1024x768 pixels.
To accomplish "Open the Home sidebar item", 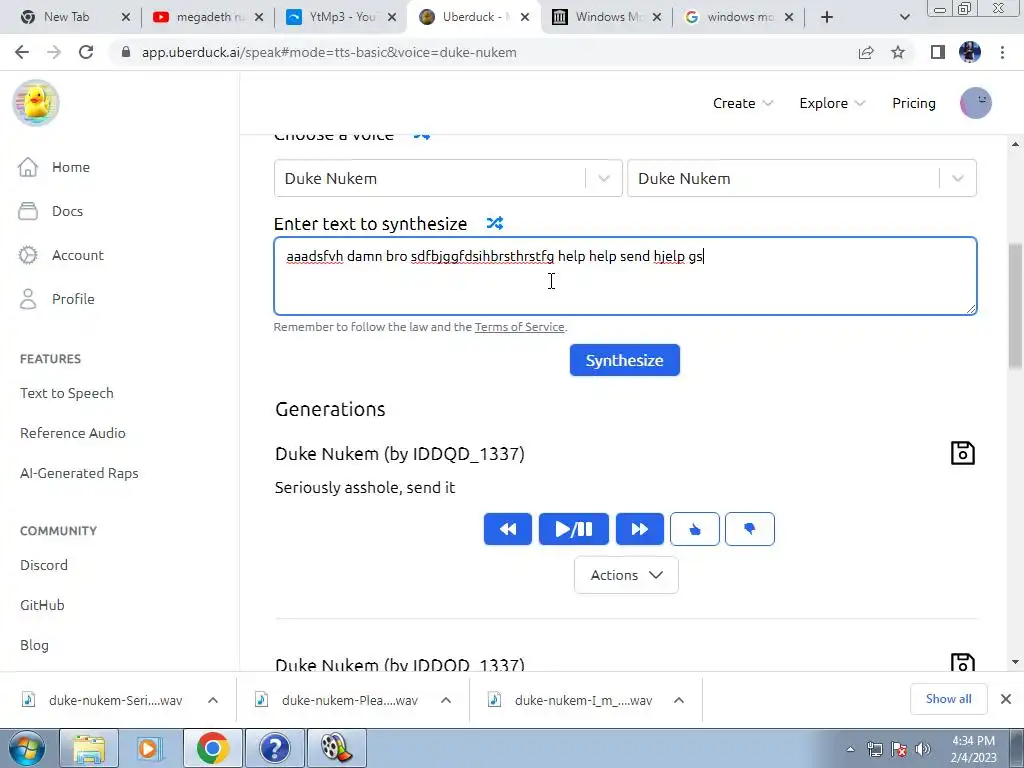I will pyautogui.click(x=54, y=167).
